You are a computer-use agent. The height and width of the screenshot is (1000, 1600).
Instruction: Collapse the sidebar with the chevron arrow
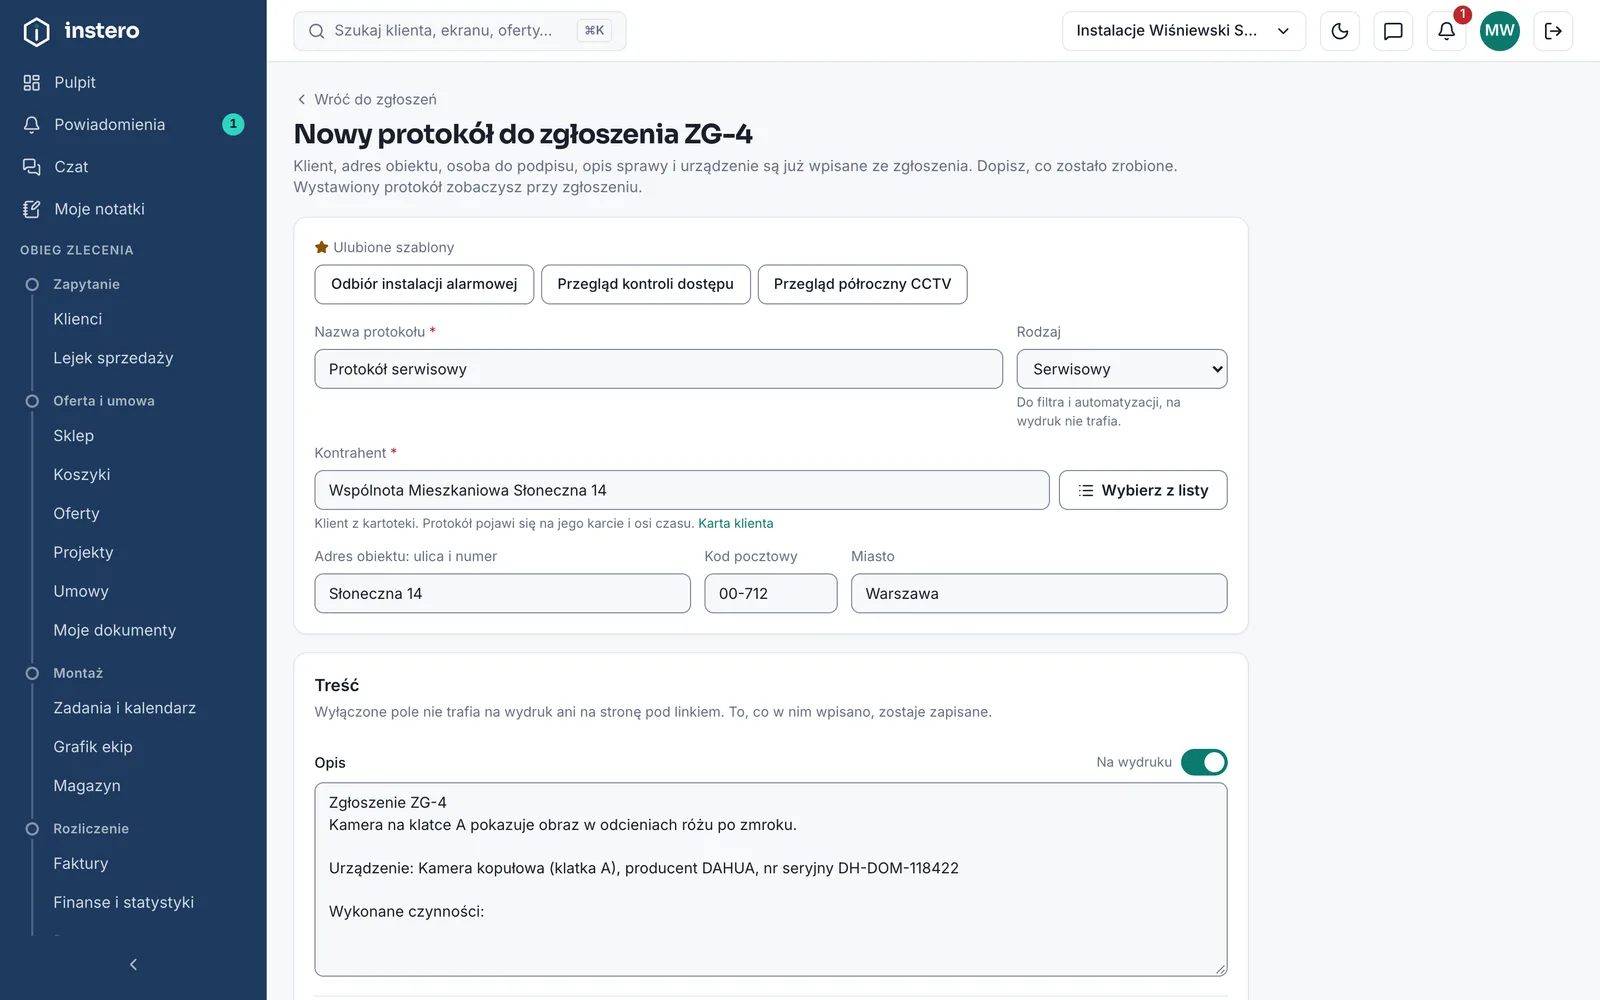point(133,964)
